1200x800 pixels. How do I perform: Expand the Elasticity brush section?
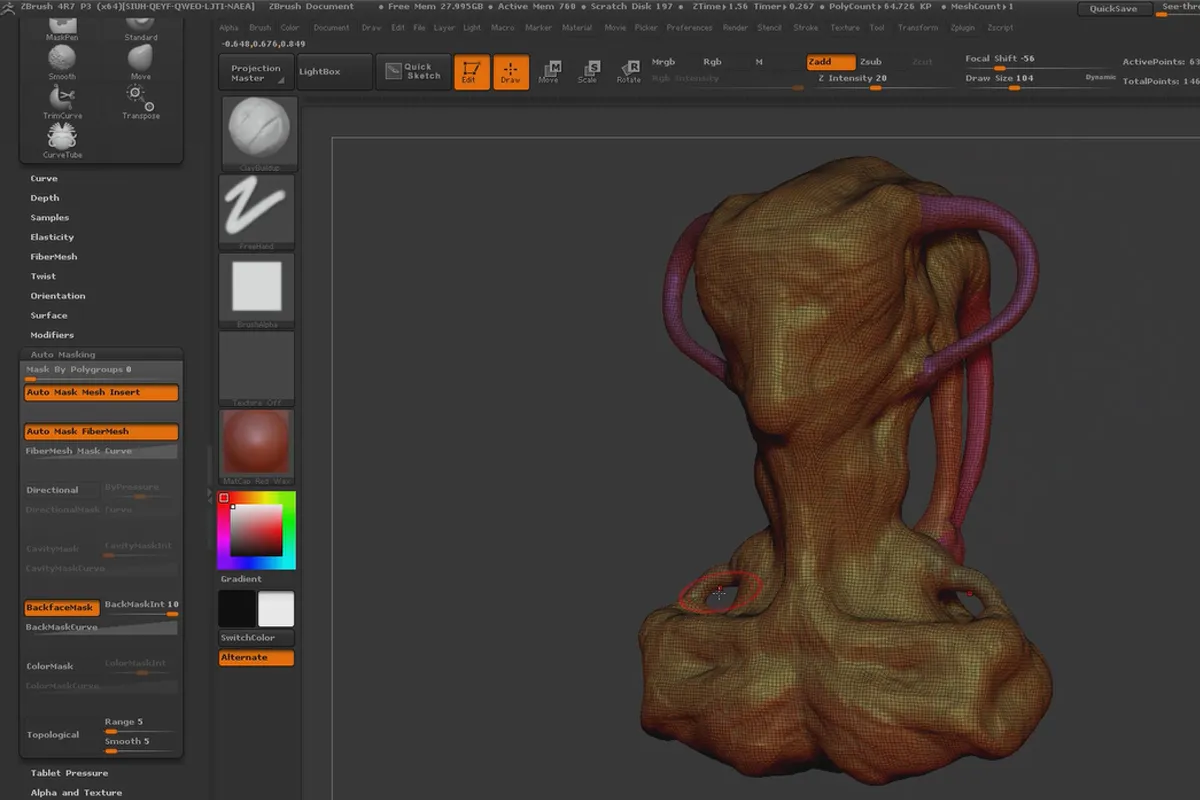tap(52, 237)
